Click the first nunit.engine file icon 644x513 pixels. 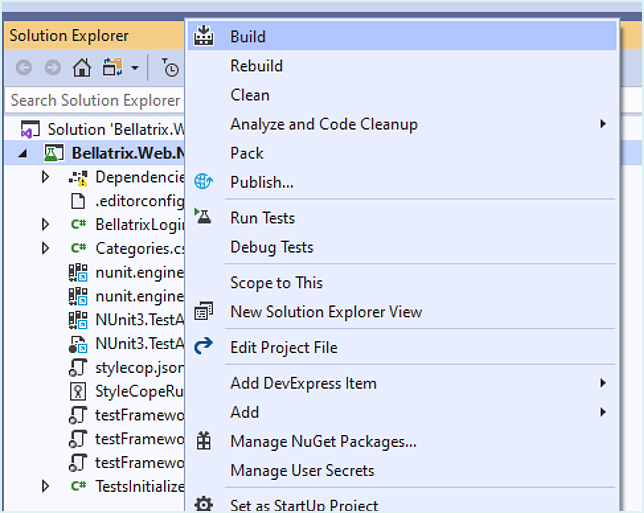point(78,273)
